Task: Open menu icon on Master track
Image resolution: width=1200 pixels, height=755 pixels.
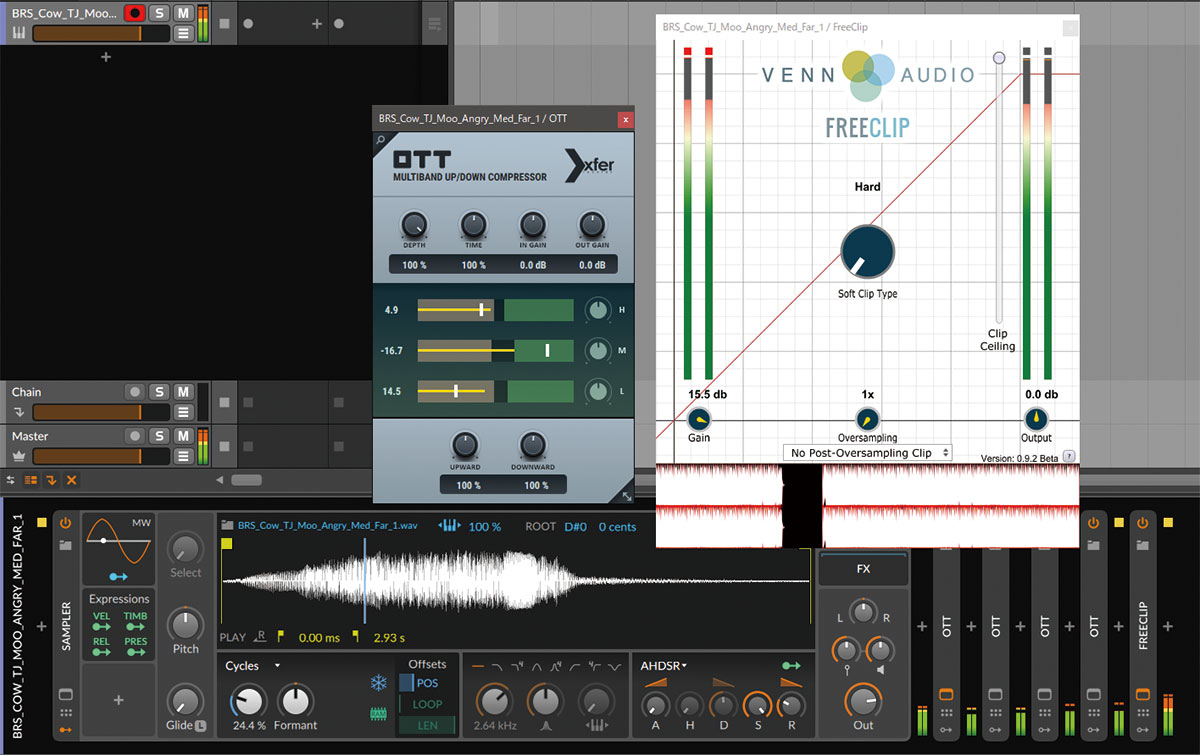Action: tap(183, 456)
